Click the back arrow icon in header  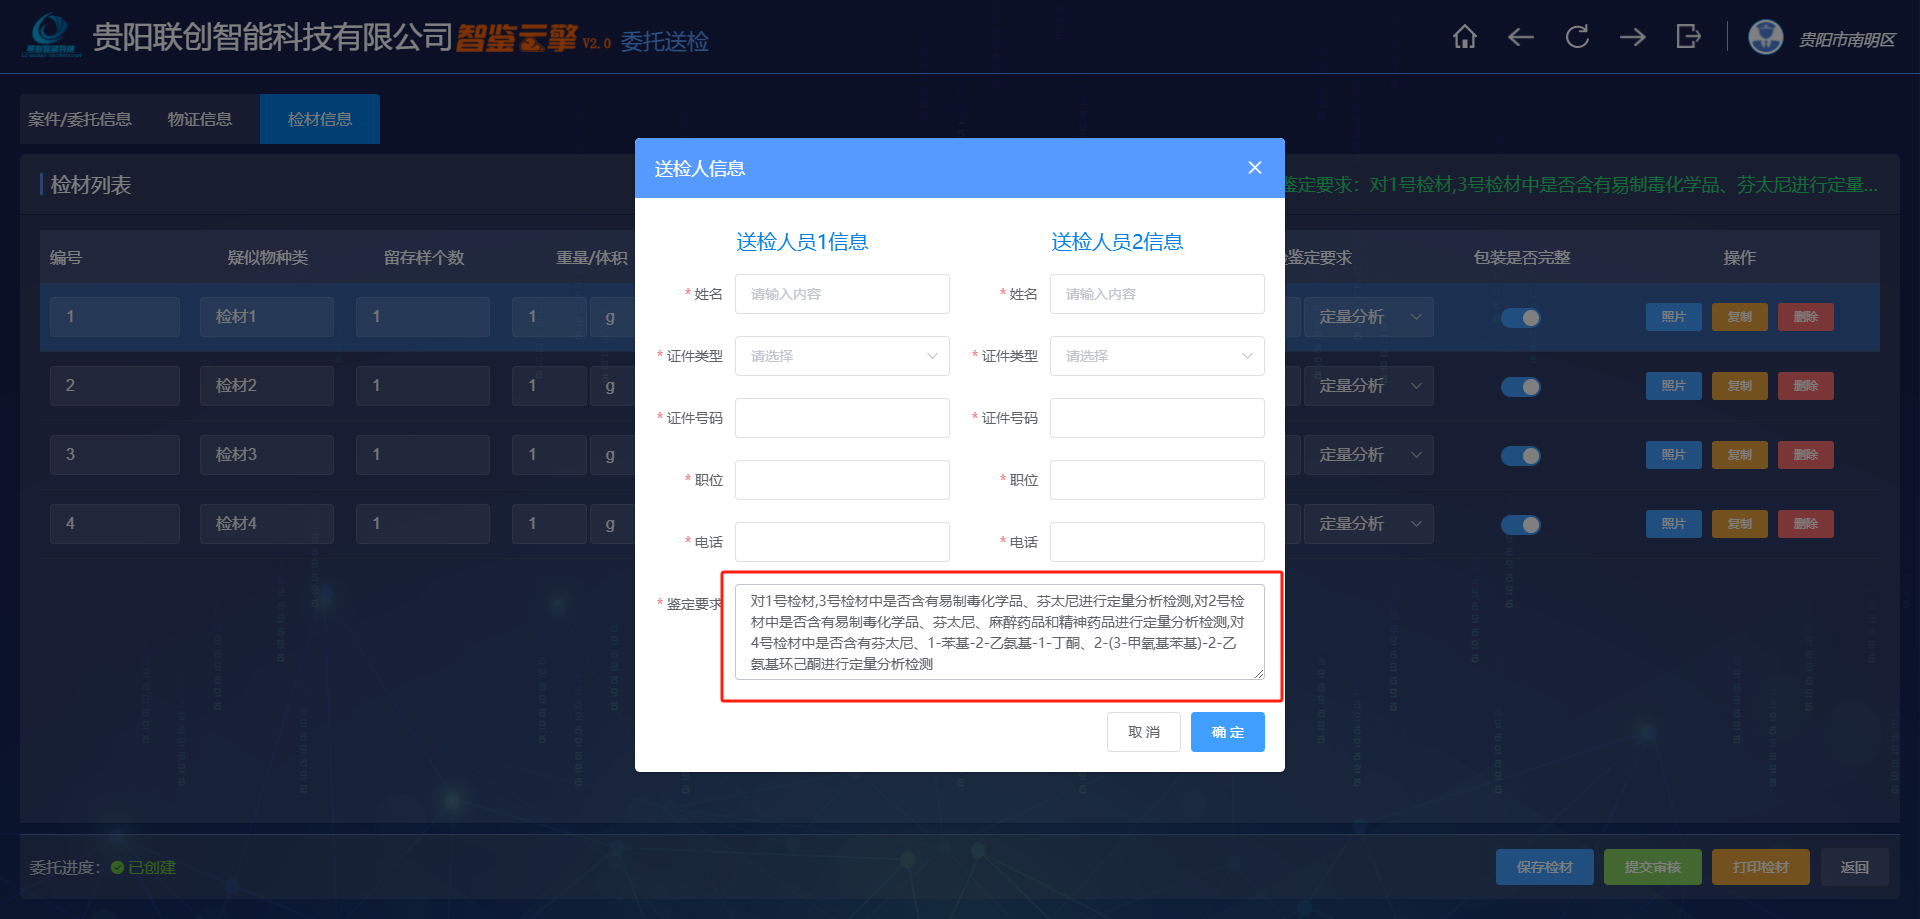click(x=1521, y=37)
